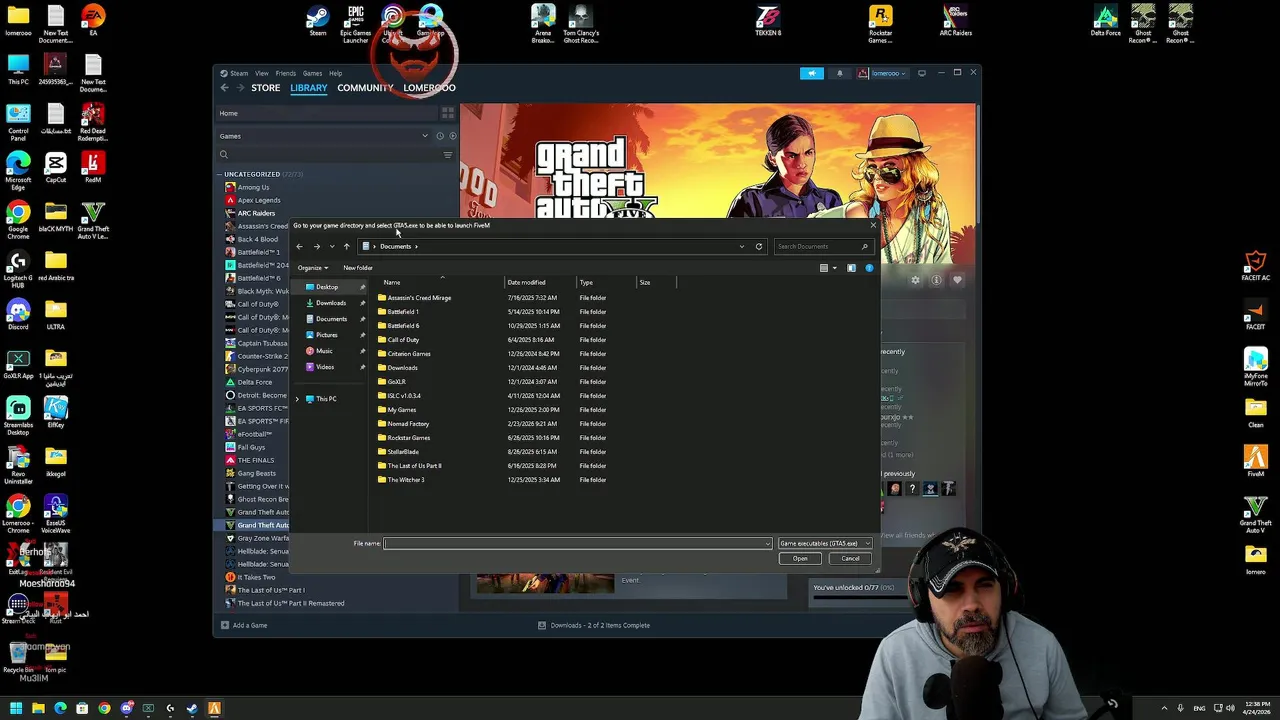This screenshot has width=1280, height=720.
Task: Open the Games filter dropdown in Steam
Action: (x=425, y=136)
